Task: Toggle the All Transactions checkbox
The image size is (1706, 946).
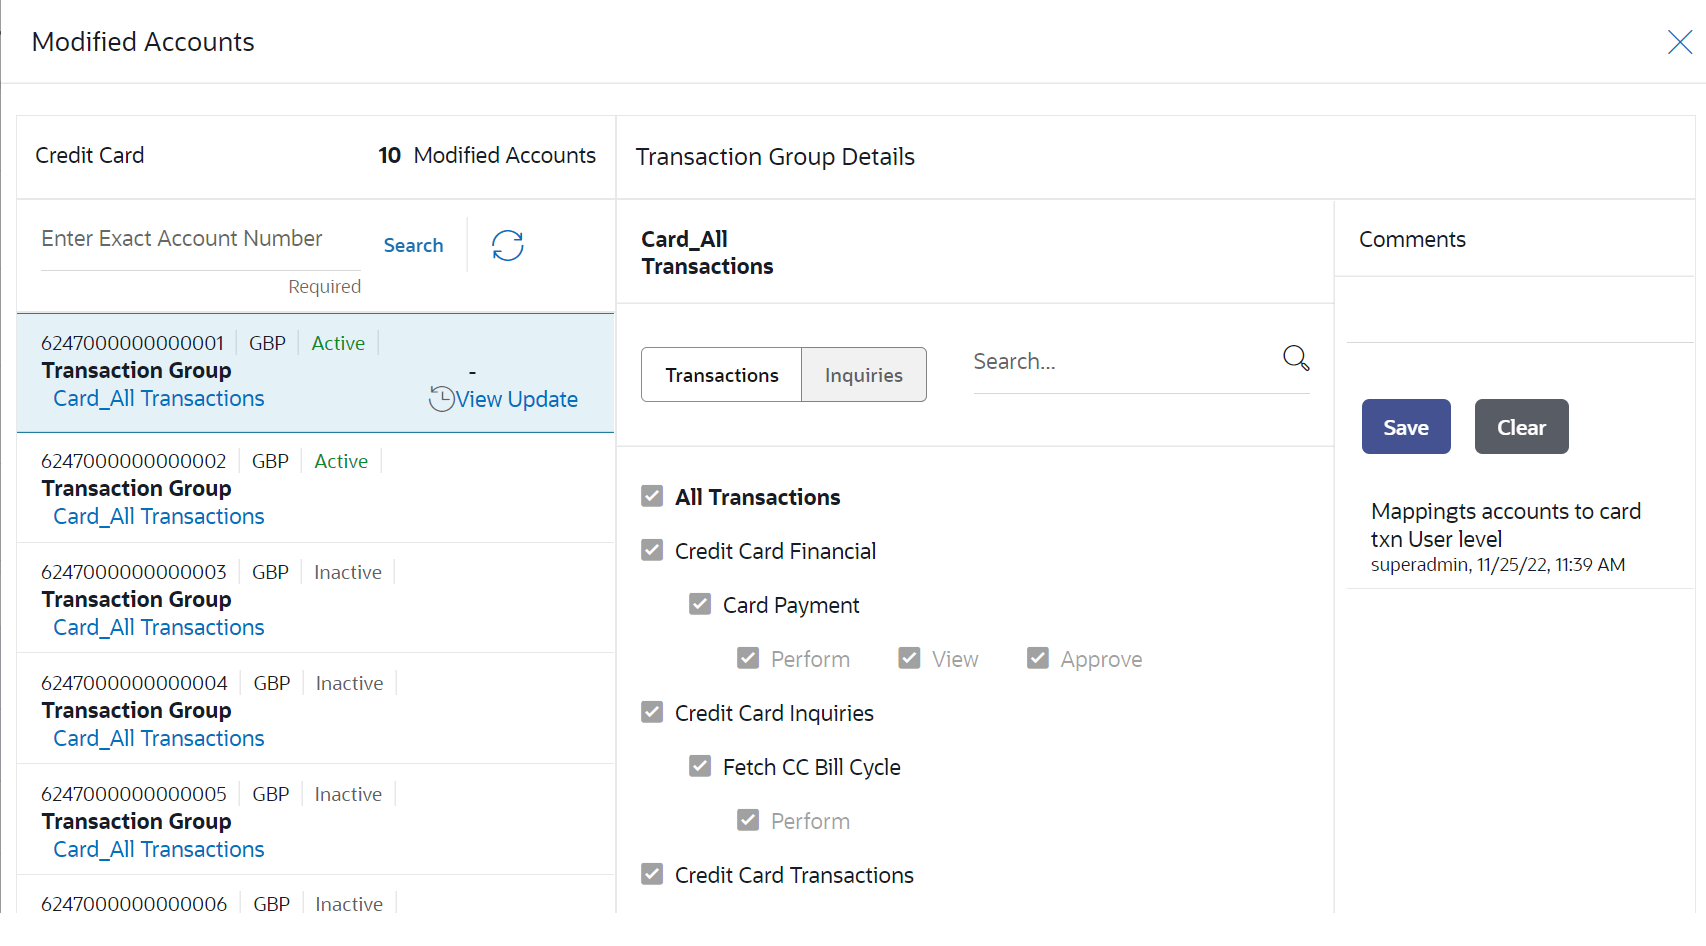Action: (652, 497)
